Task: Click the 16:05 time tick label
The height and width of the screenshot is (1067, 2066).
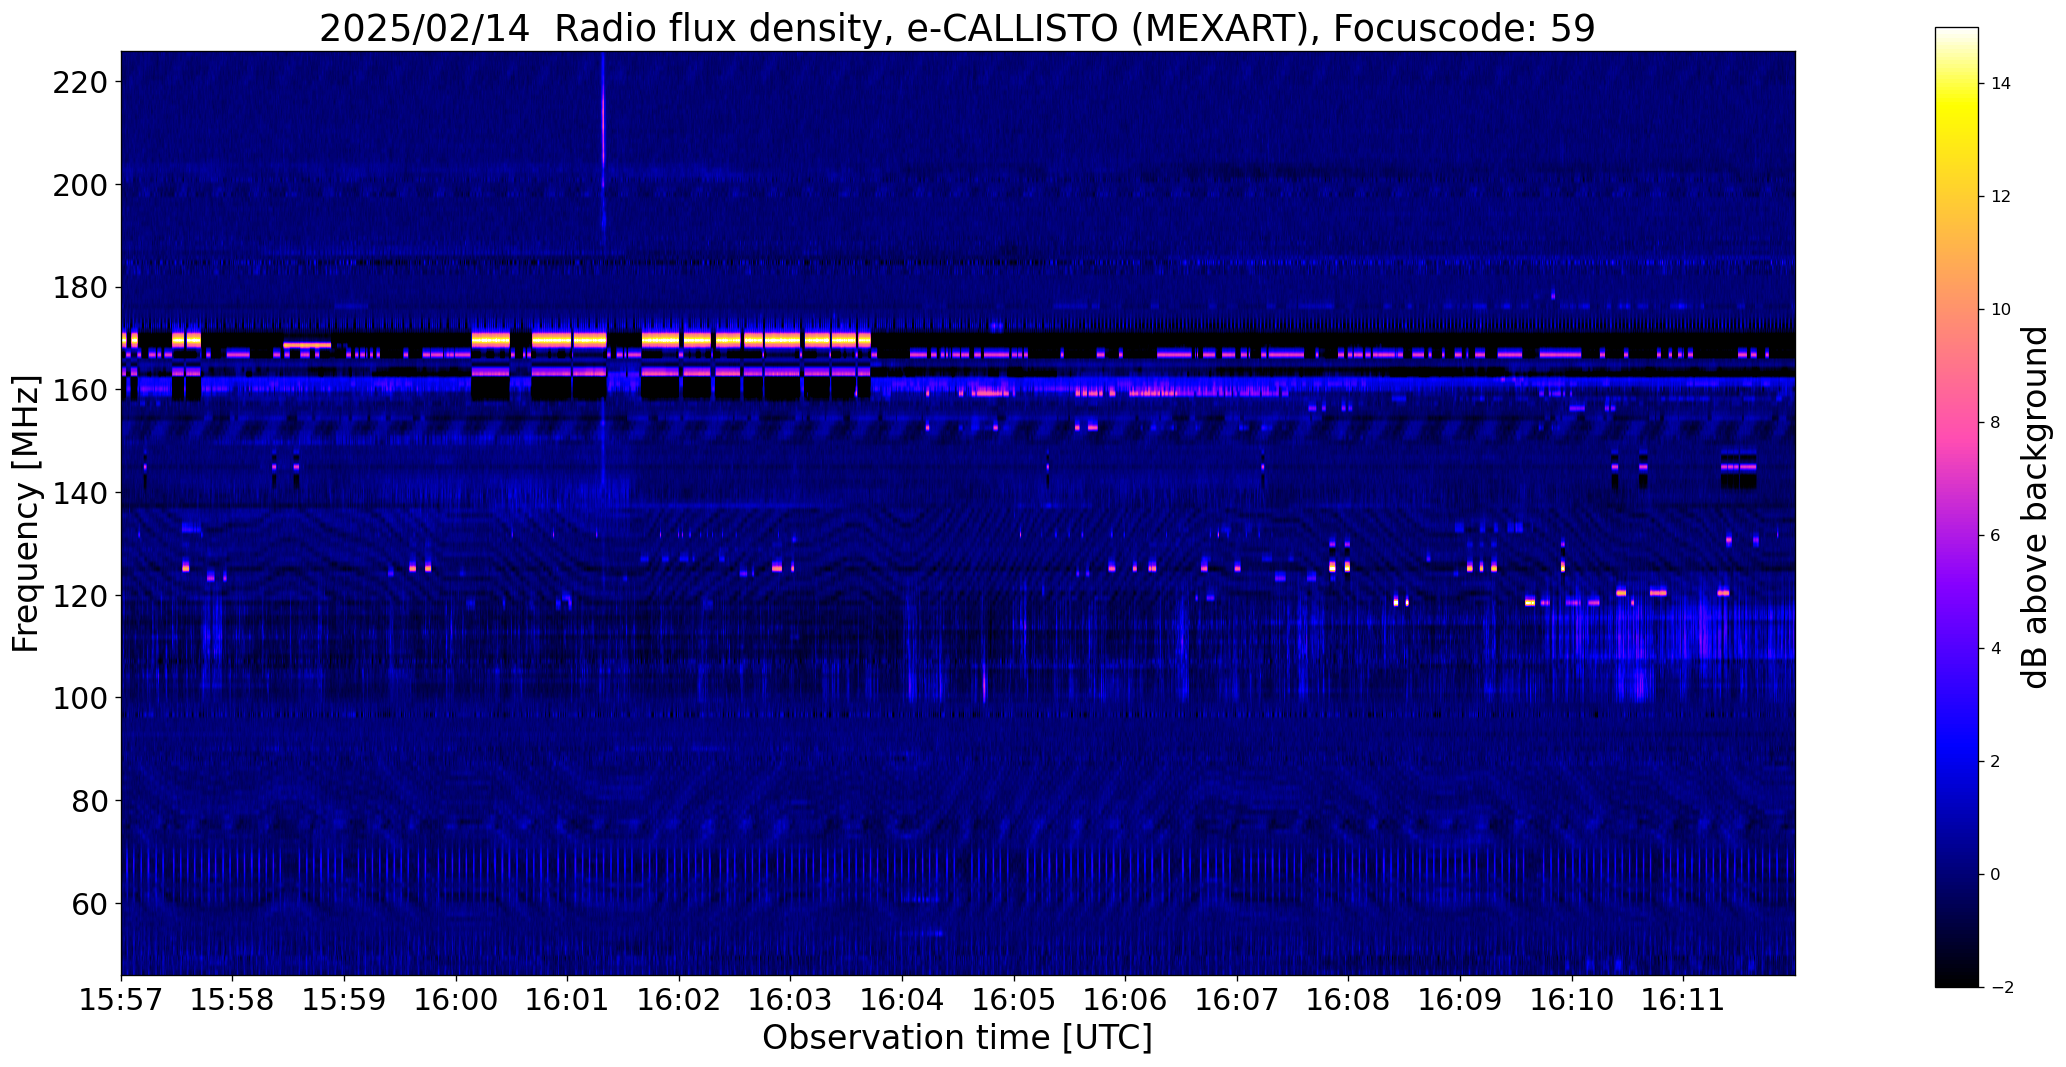Action: coord(1014,1000)
